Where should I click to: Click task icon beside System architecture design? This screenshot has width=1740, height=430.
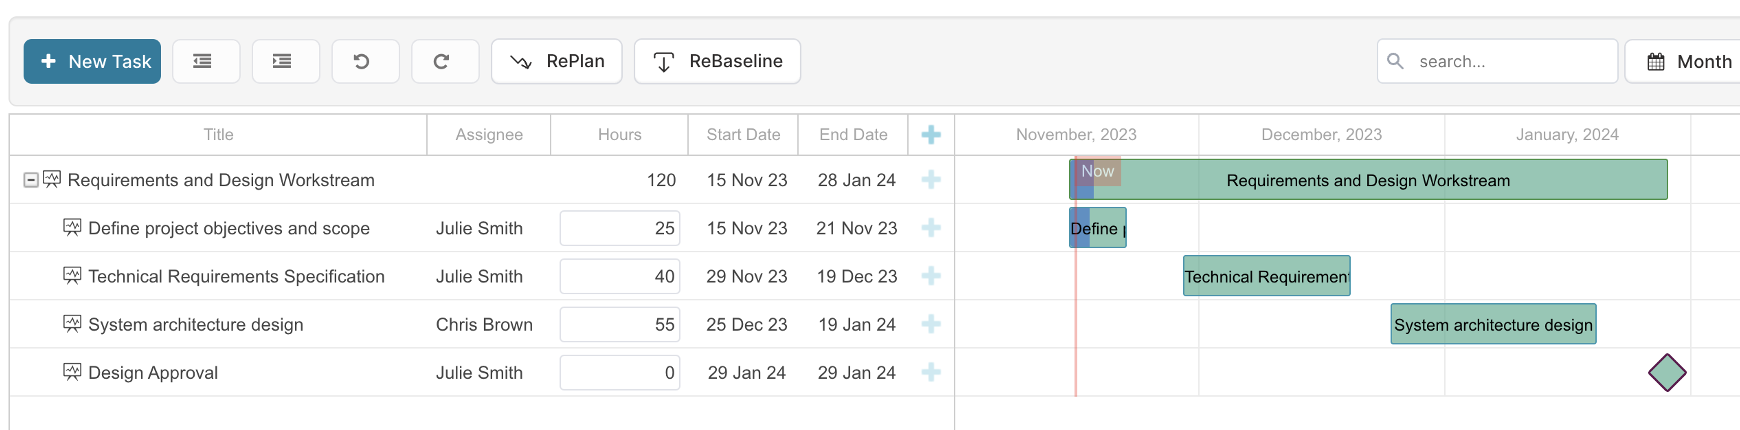(x=72, y=324)
